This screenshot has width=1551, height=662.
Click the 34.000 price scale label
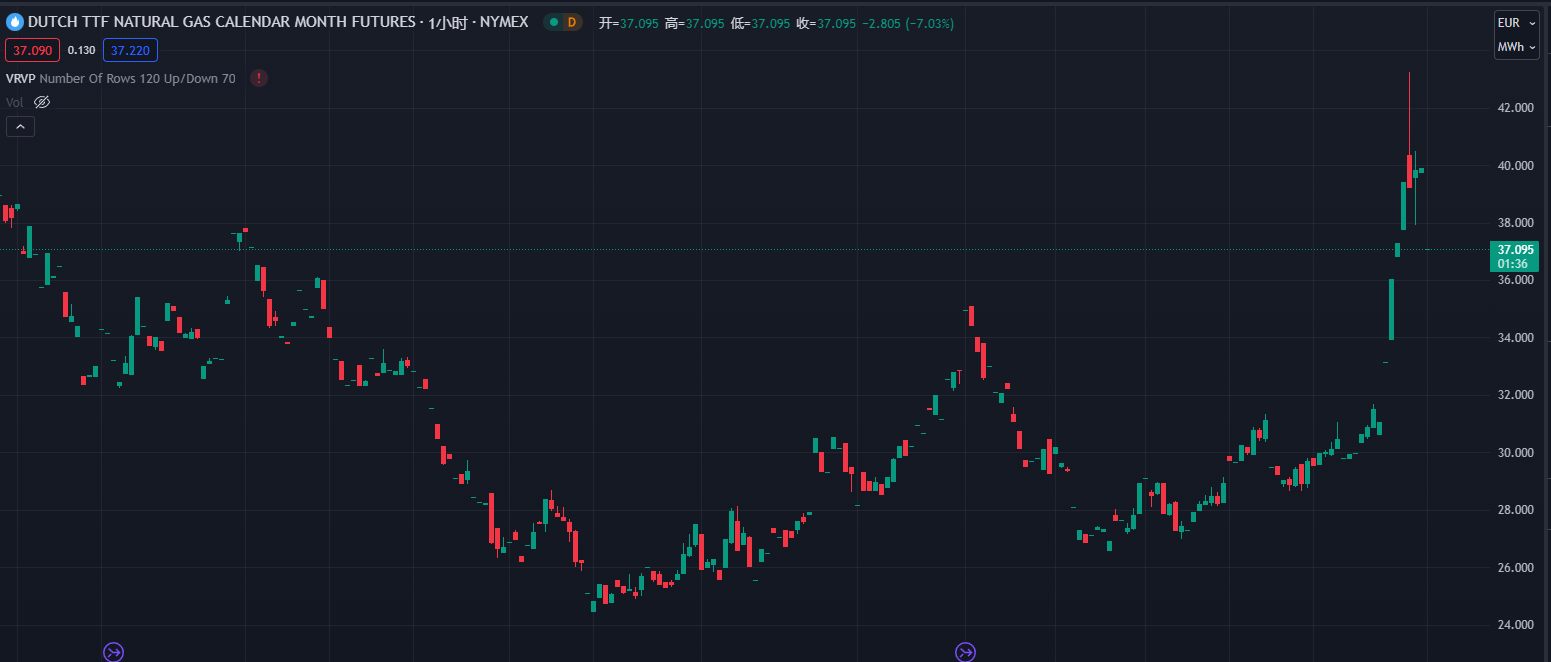pos(1515,338)
